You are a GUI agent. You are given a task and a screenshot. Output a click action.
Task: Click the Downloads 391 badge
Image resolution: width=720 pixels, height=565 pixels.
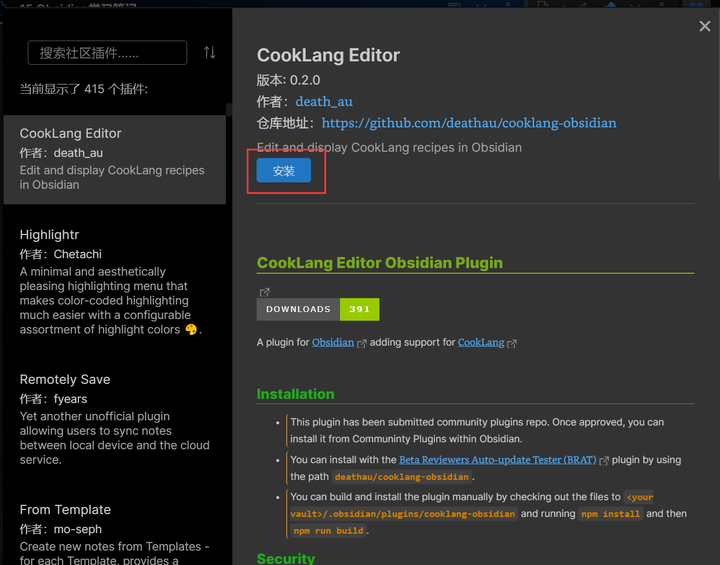318,309
